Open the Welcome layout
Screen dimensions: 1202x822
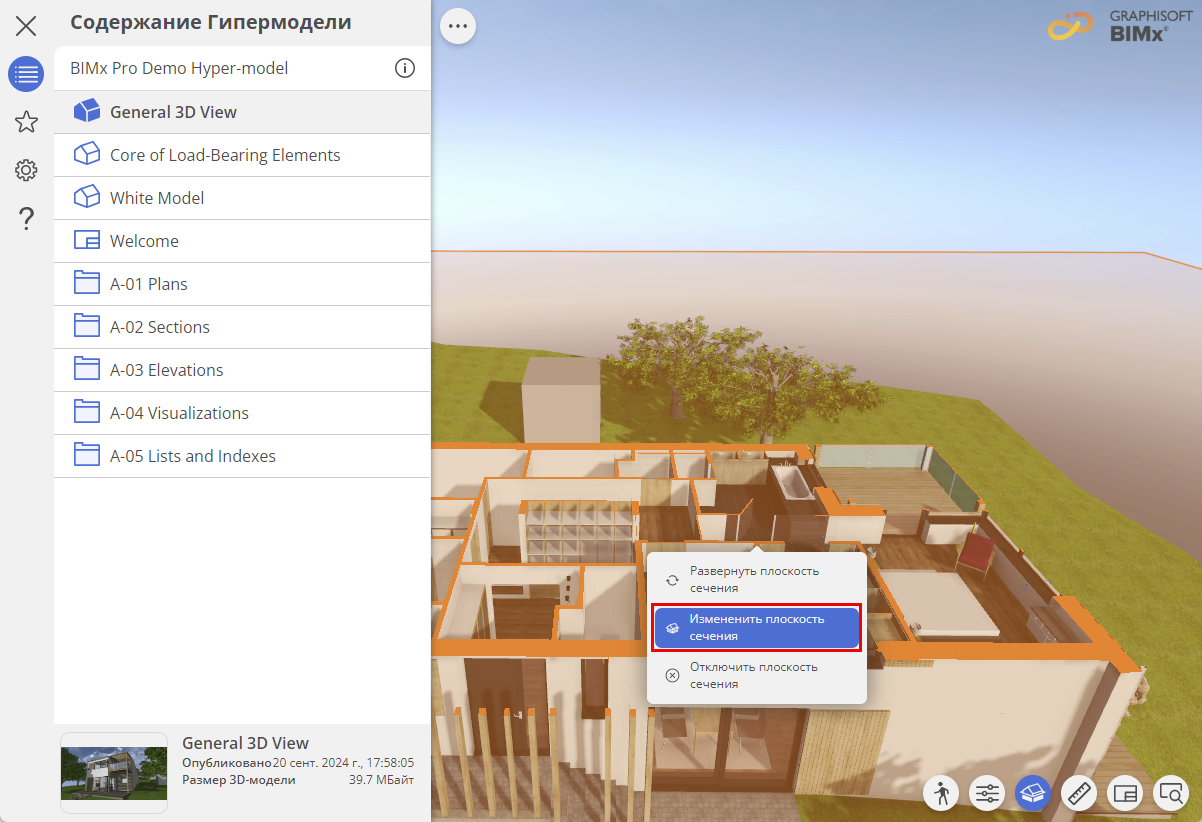(x=242, y=241)
